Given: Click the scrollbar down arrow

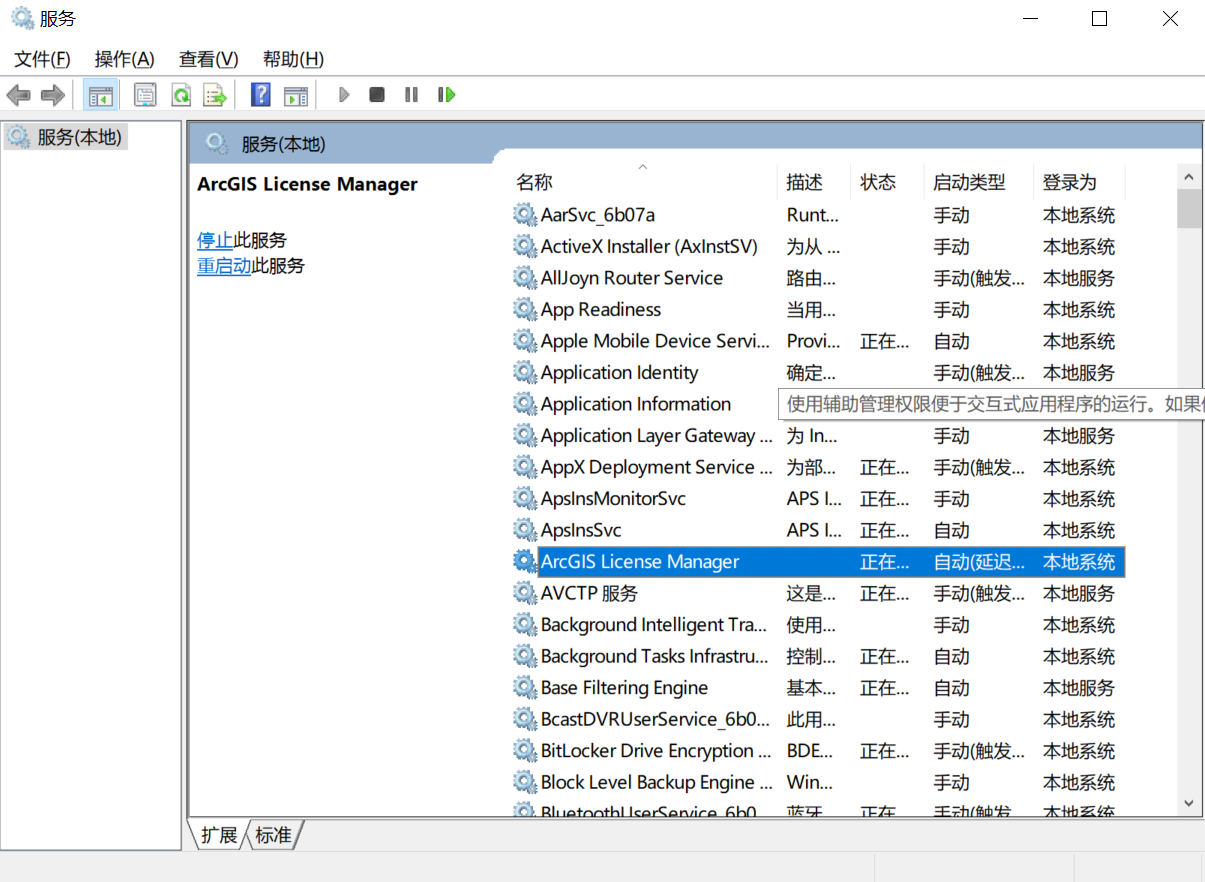Looking at the screenshot, I should tap(1189, 803).
